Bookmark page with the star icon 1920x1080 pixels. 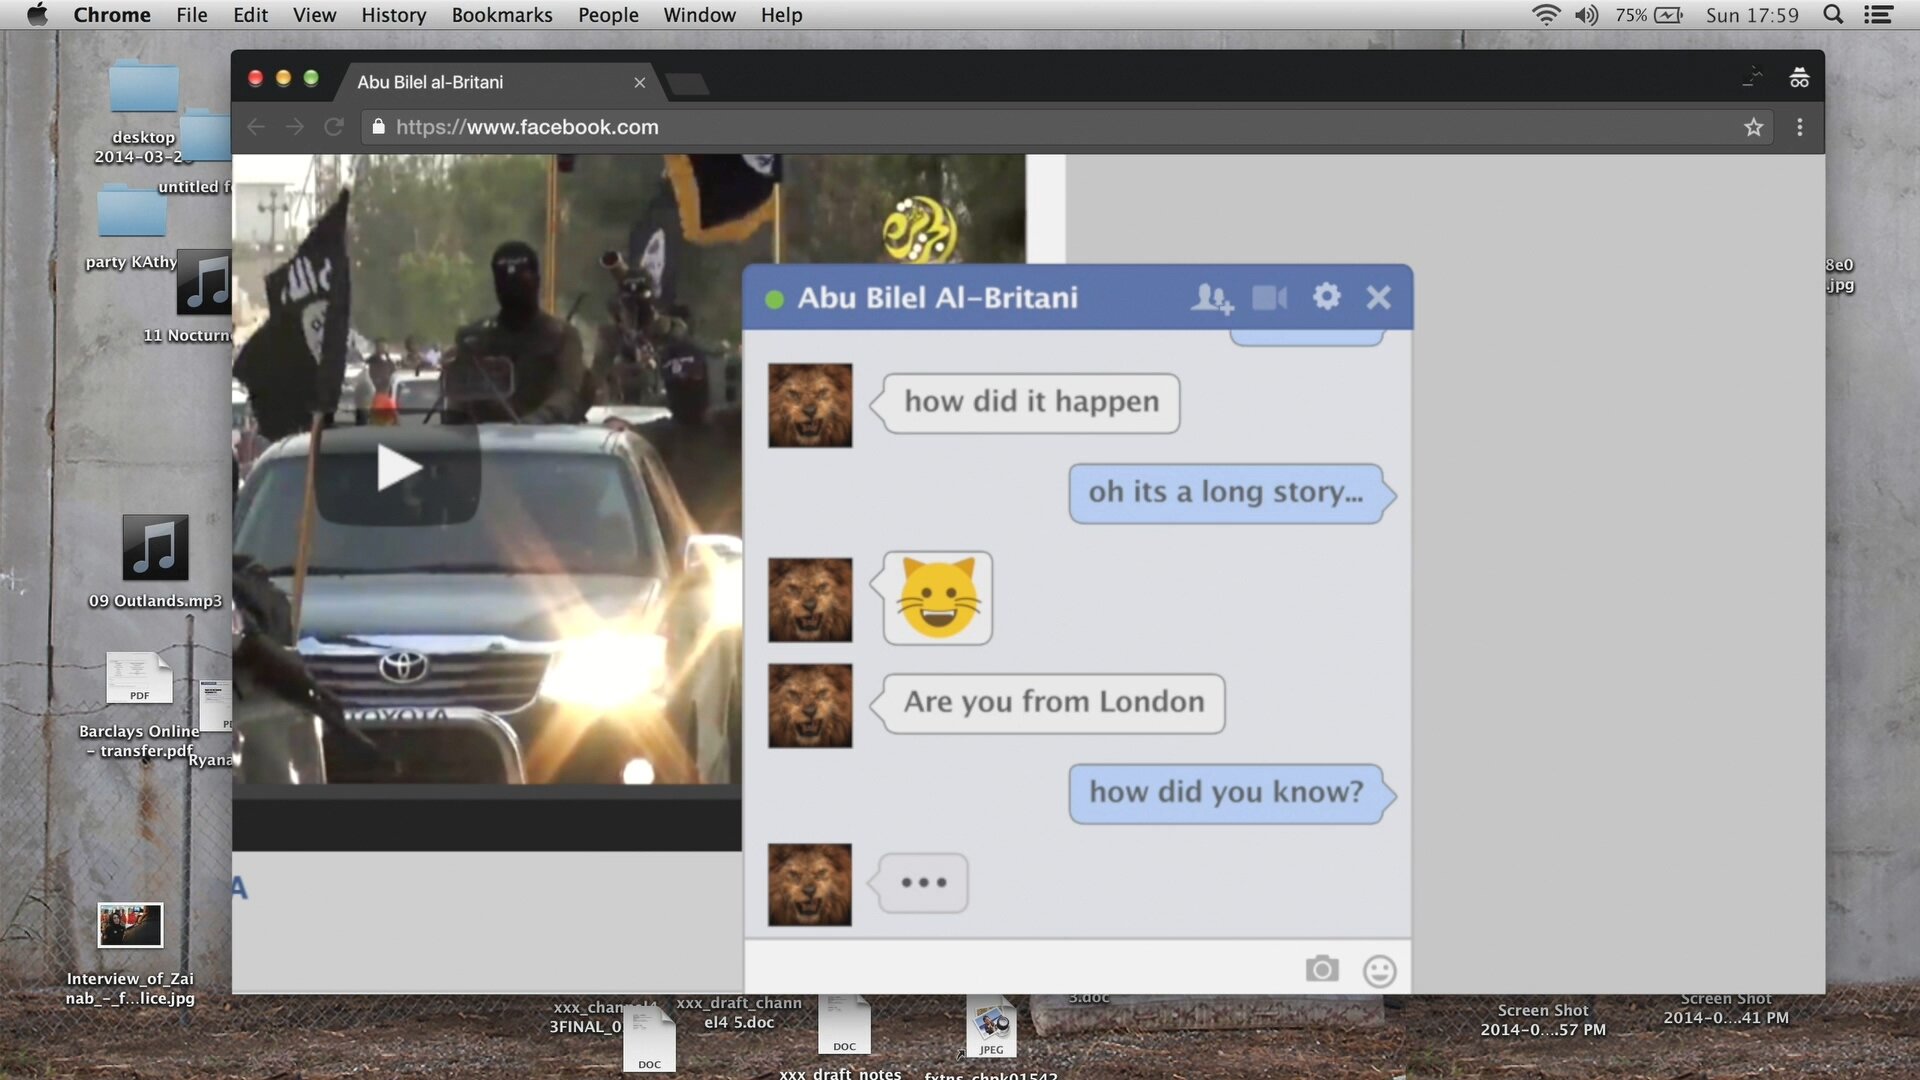tap(1753, 127)
